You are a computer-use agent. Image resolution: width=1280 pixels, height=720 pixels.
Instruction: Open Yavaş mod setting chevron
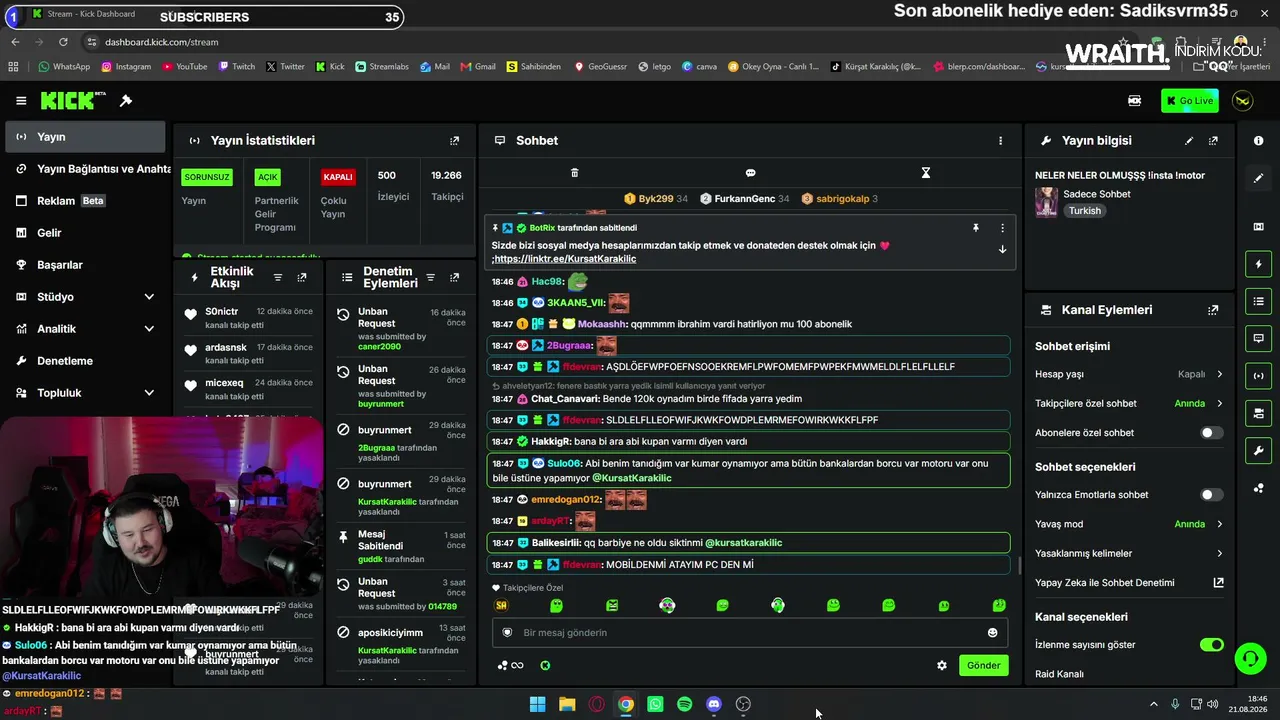(1219, 524)
